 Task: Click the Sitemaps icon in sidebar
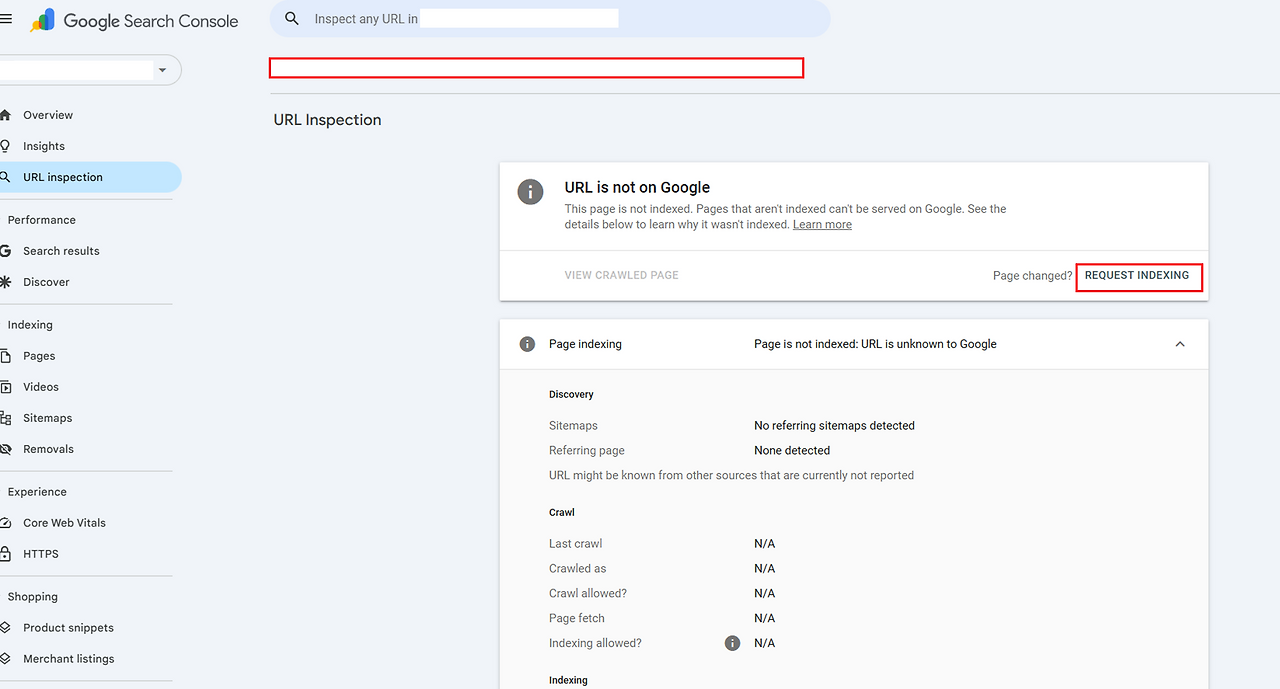[x=6, y=418]
